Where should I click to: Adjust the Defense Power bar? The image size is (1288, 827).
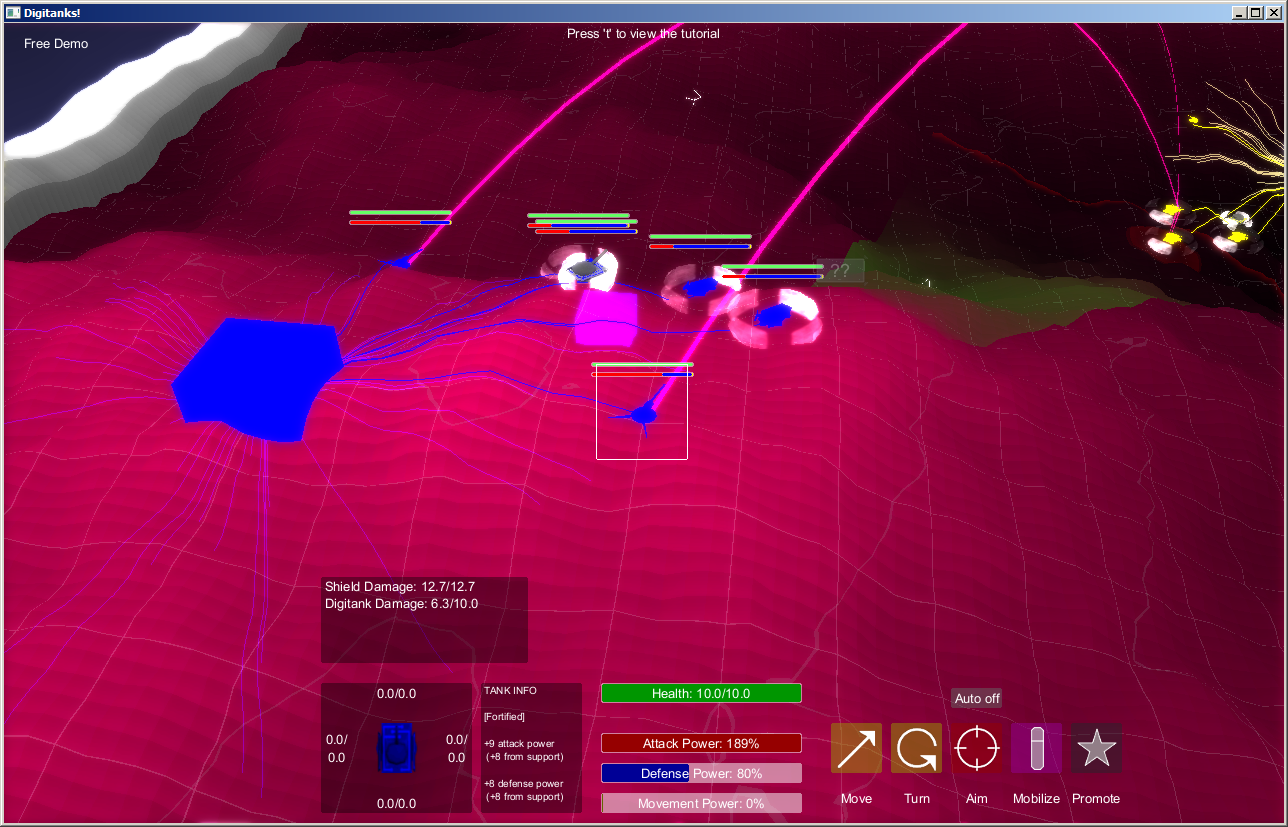click(x=701, y=773)
